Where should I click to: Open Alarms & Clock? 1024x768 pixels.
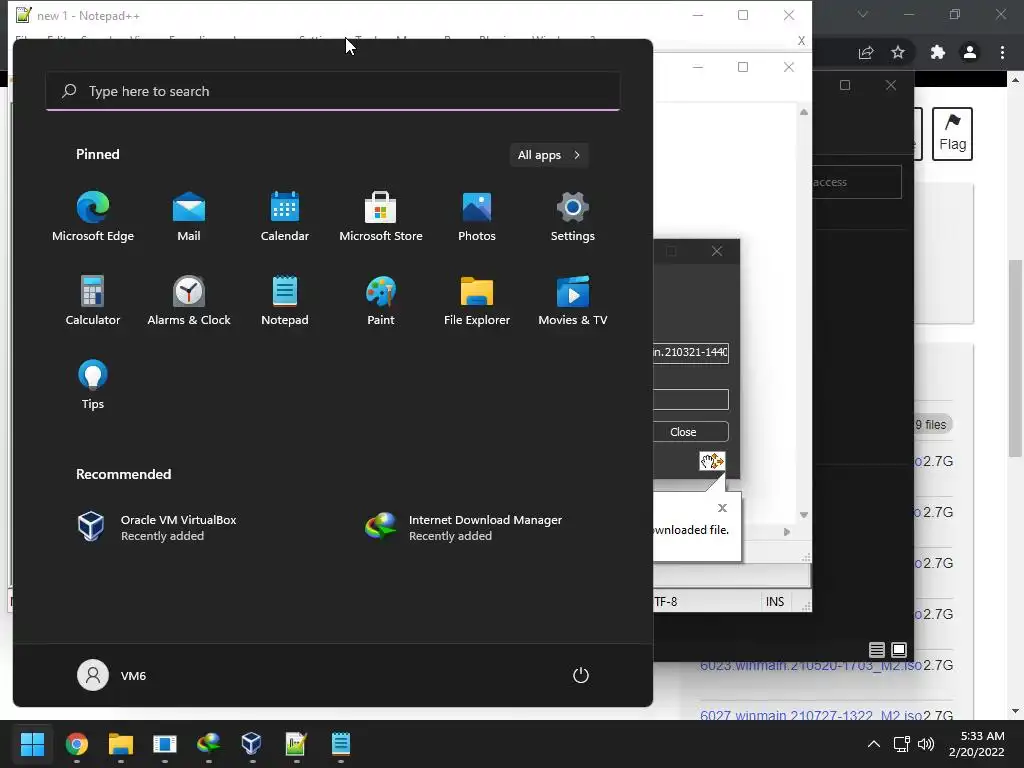pos(189,300)
